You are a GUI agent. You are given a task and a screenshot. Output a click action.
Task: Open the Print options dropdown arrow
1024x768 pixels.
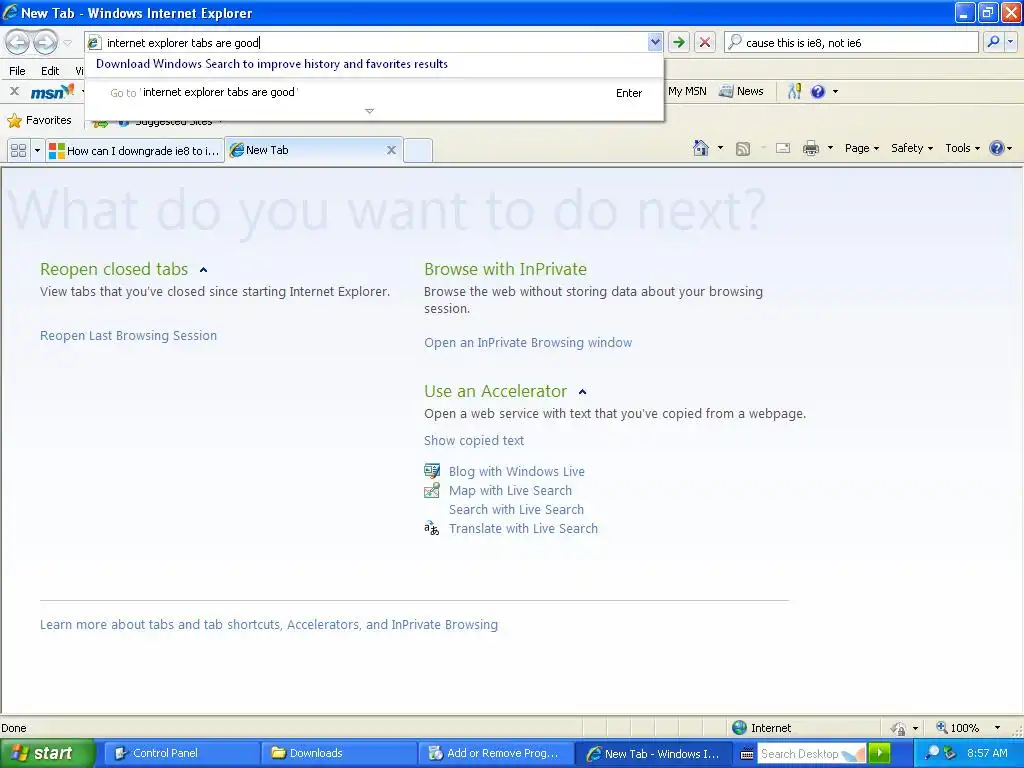(830, 148)
